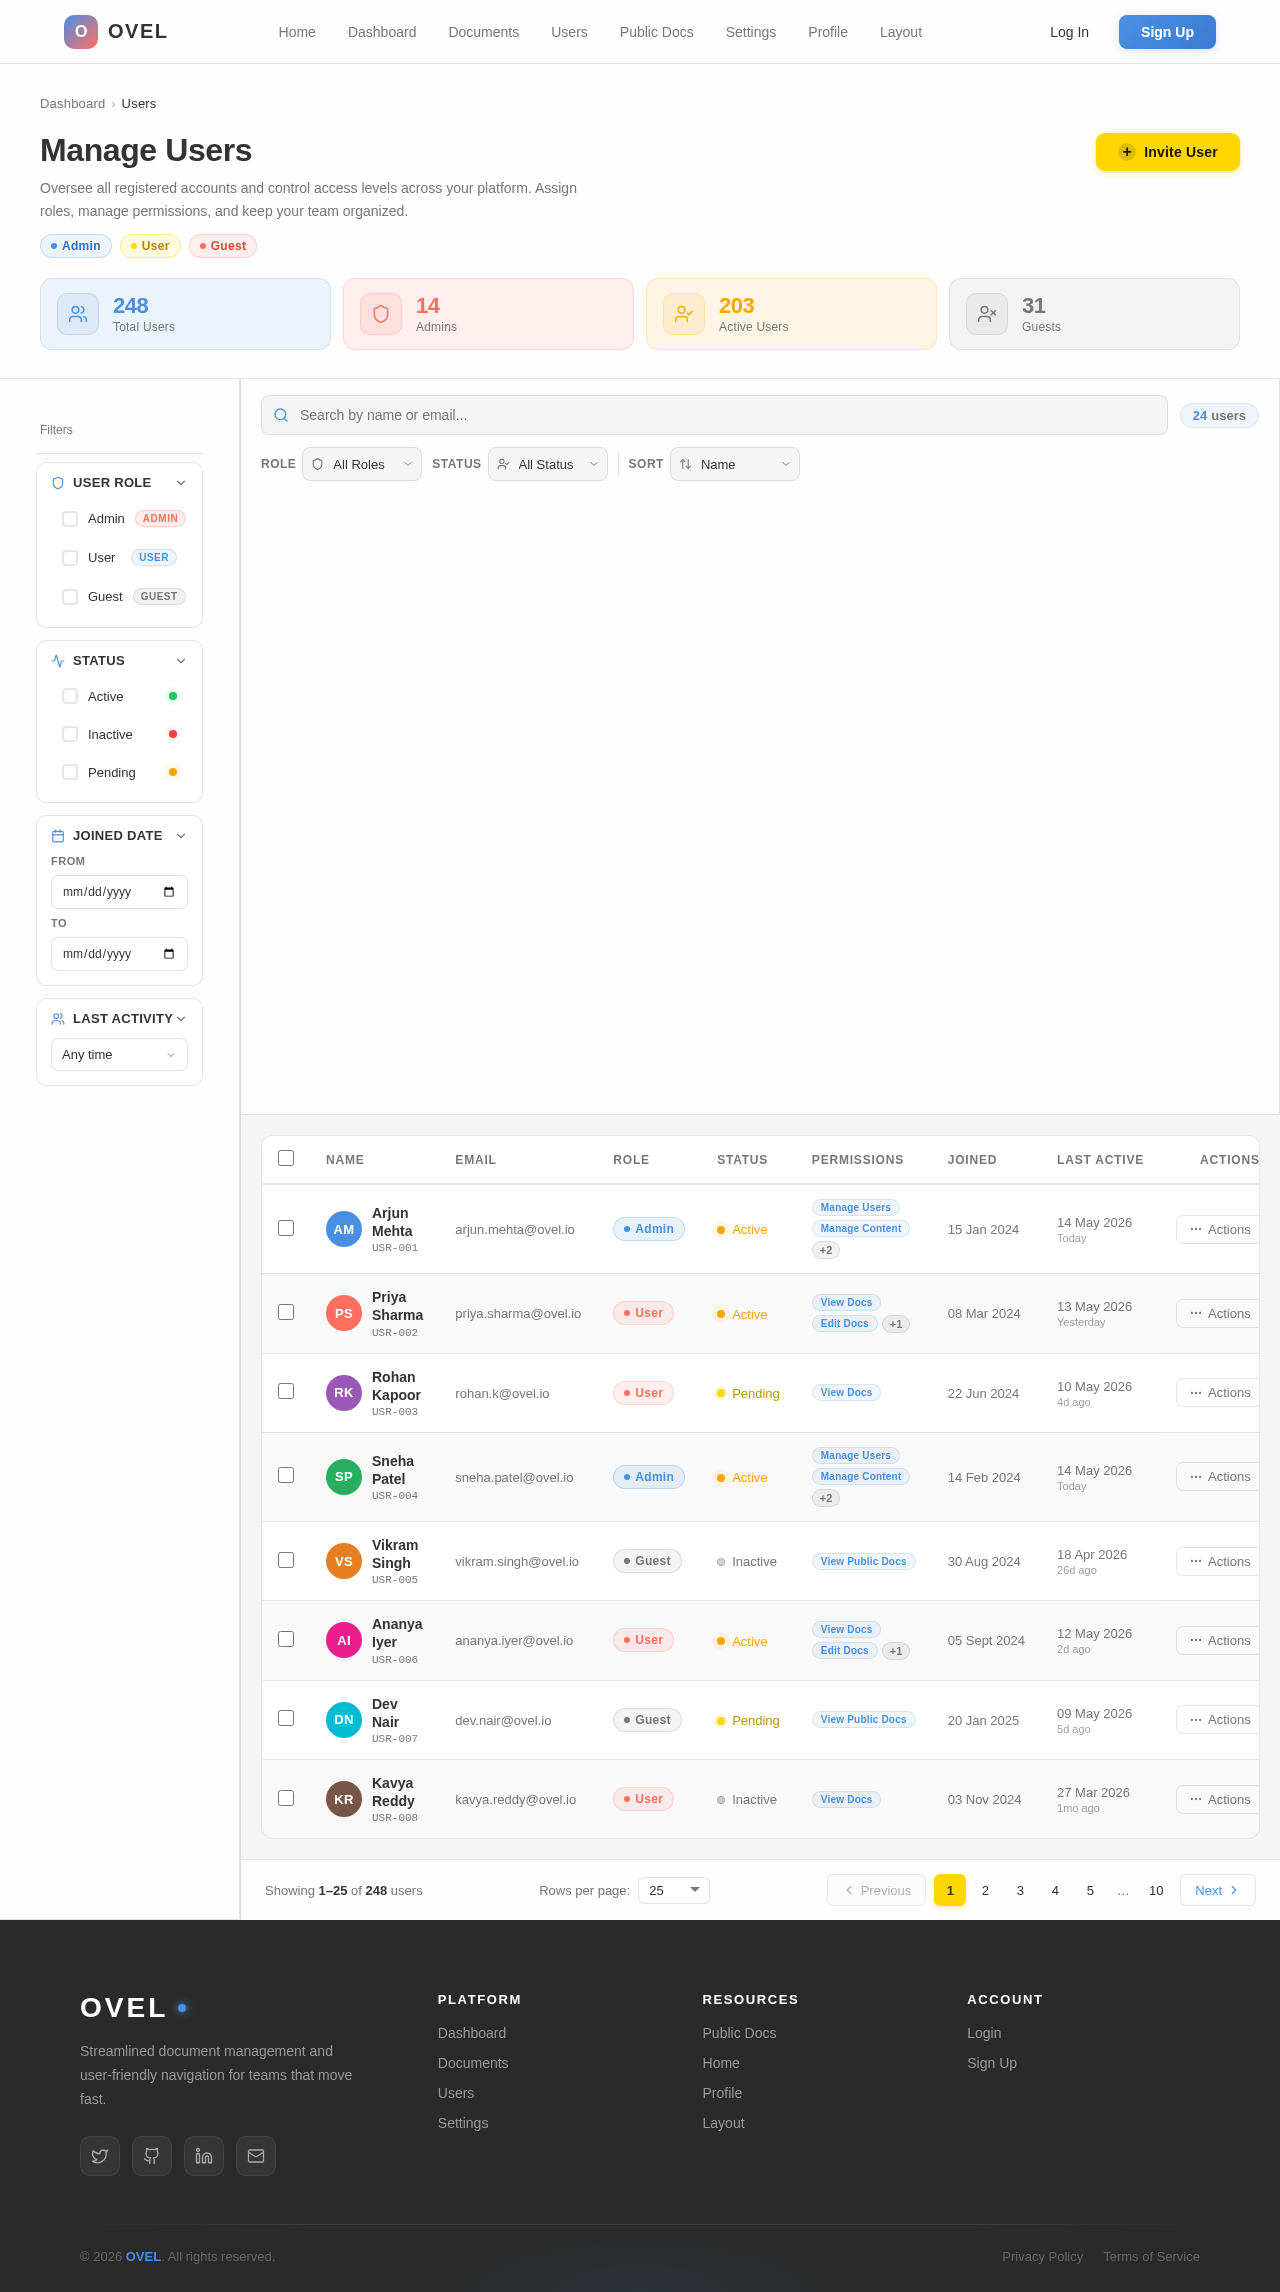The height and width of the screenshot is (2292, 1280).
Task: Open Actions menu for Priya Sharma
Action: 1219,1313
